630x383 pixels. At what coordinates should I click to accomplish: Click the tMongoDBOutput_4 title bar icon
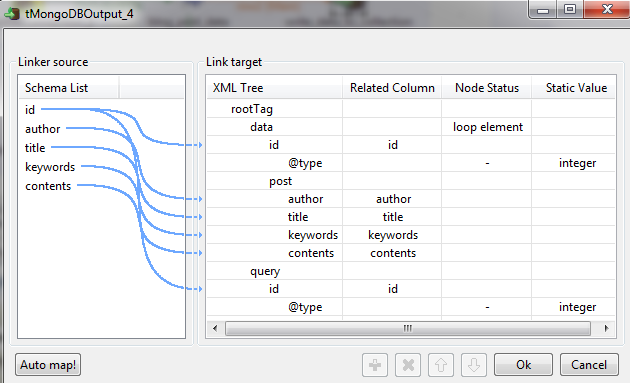click(12, 14)
